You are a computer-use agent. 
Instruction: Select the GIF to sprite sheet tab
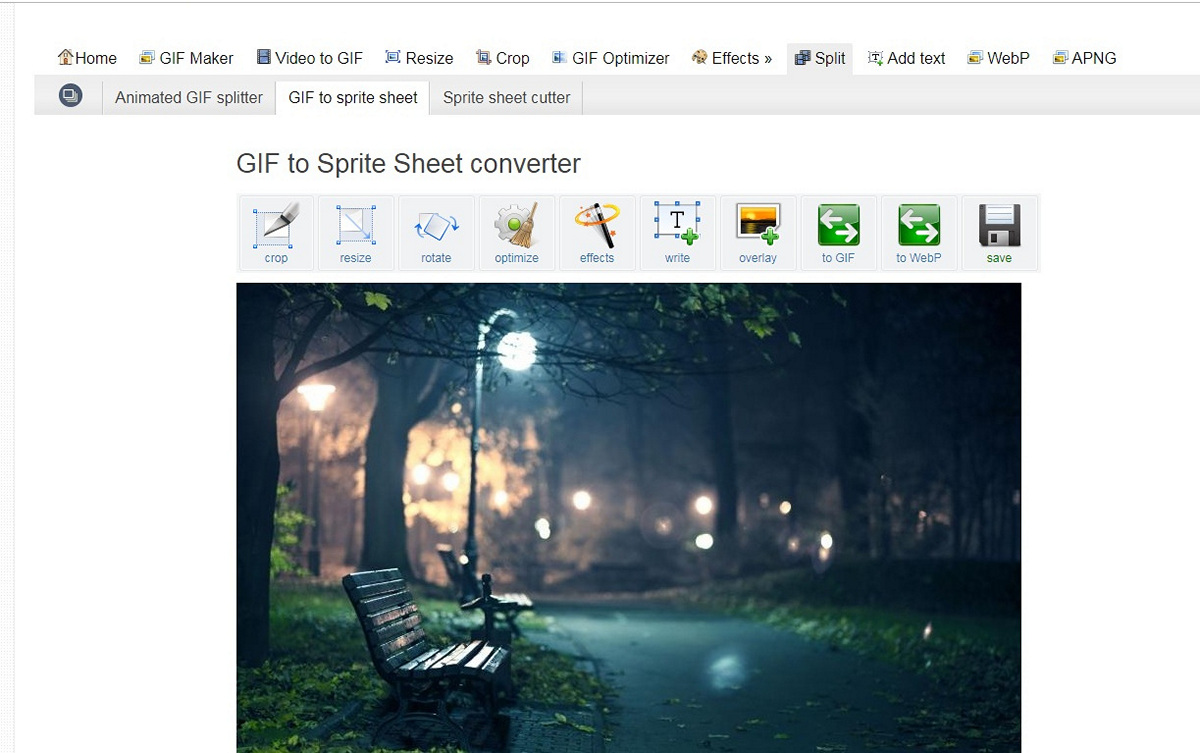353,98
